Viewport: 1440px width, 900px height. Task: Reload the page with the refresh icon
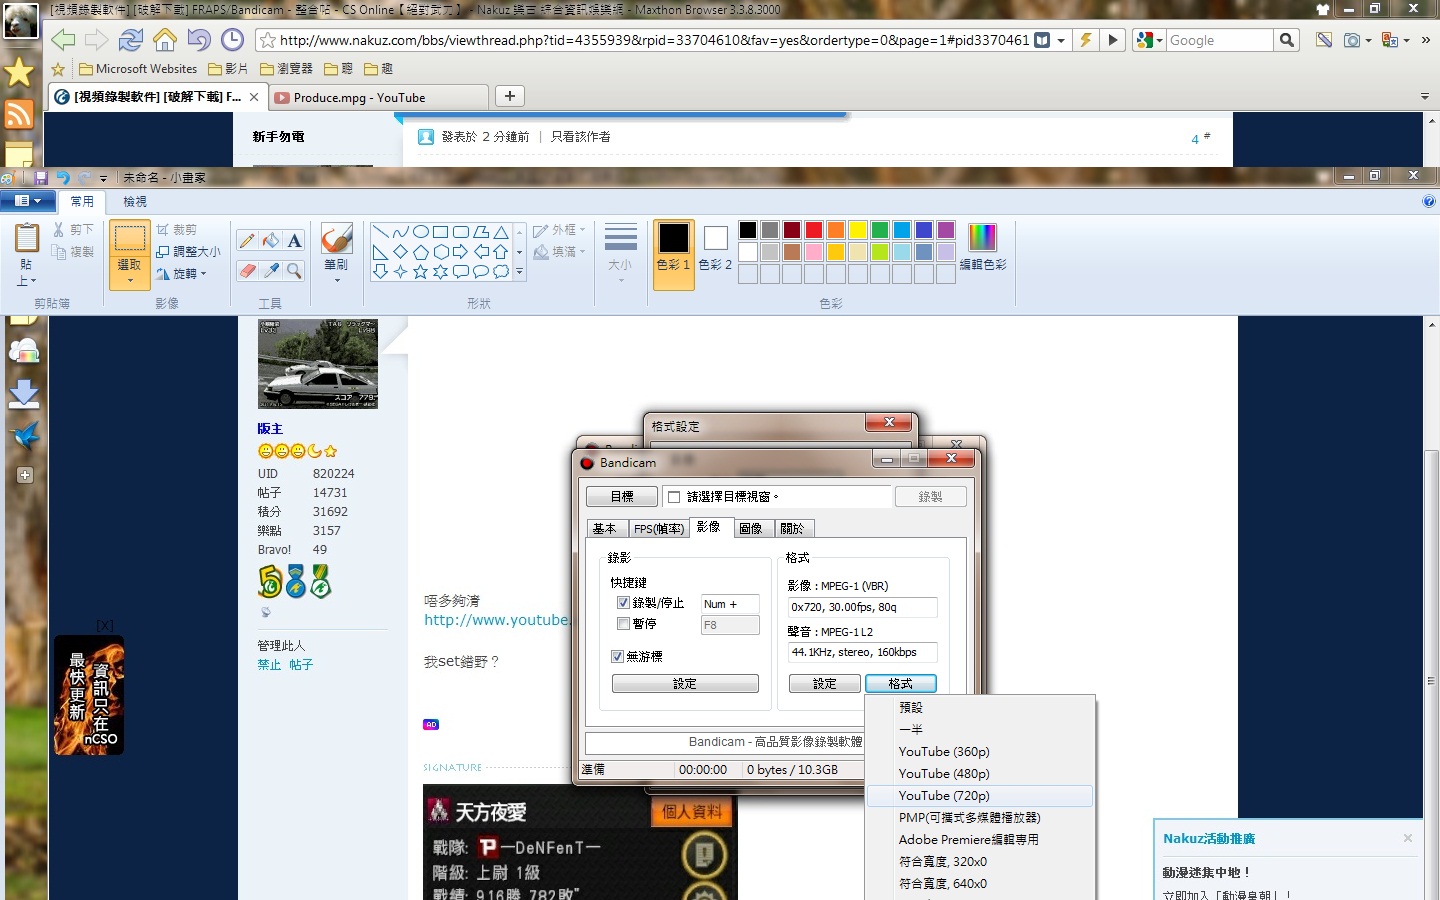point(130,40)
